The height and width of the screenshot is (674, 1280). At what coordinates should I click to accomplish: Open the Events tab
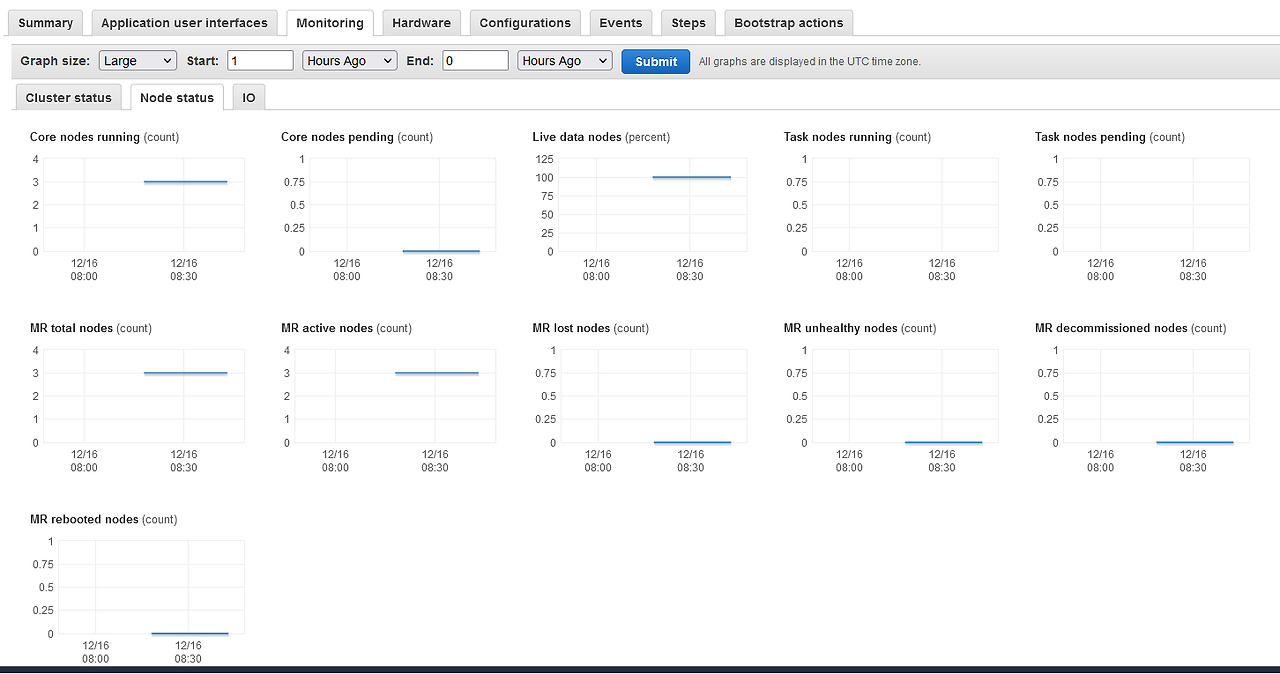click(x=621, y=23)
